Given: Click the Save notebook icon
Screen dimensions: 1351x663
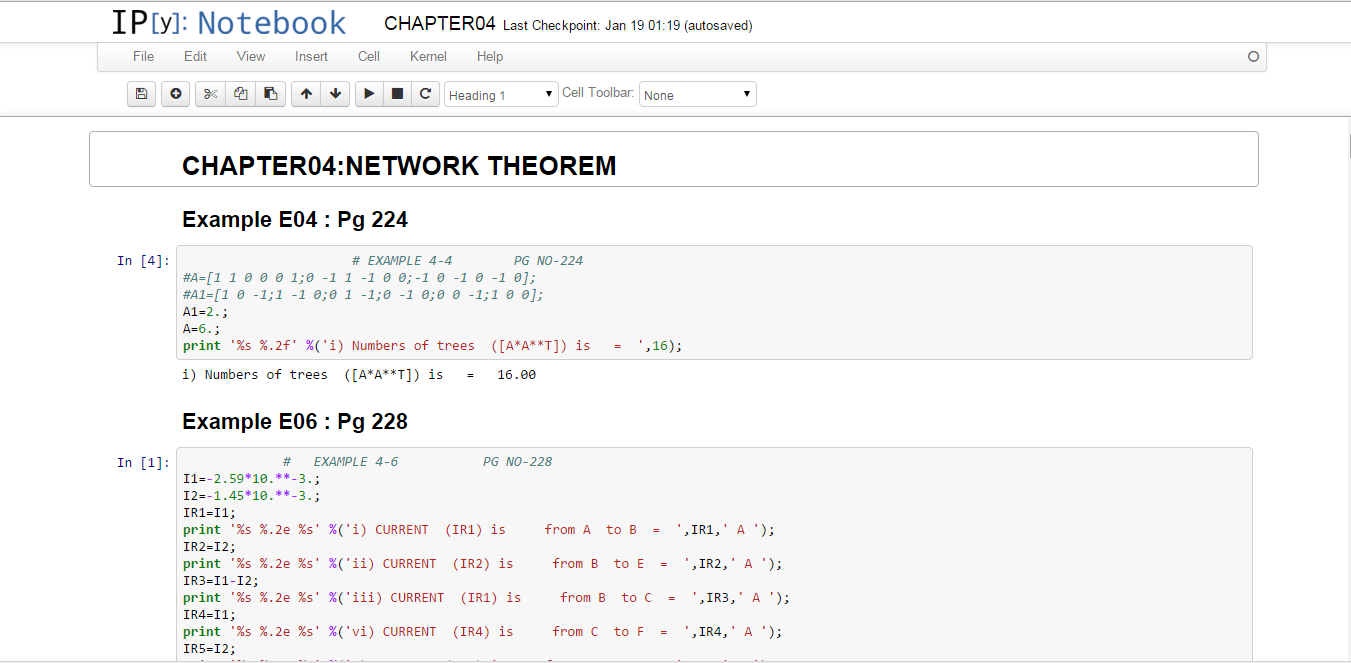Looking at the screenshot, I should (x=142, y=94).
